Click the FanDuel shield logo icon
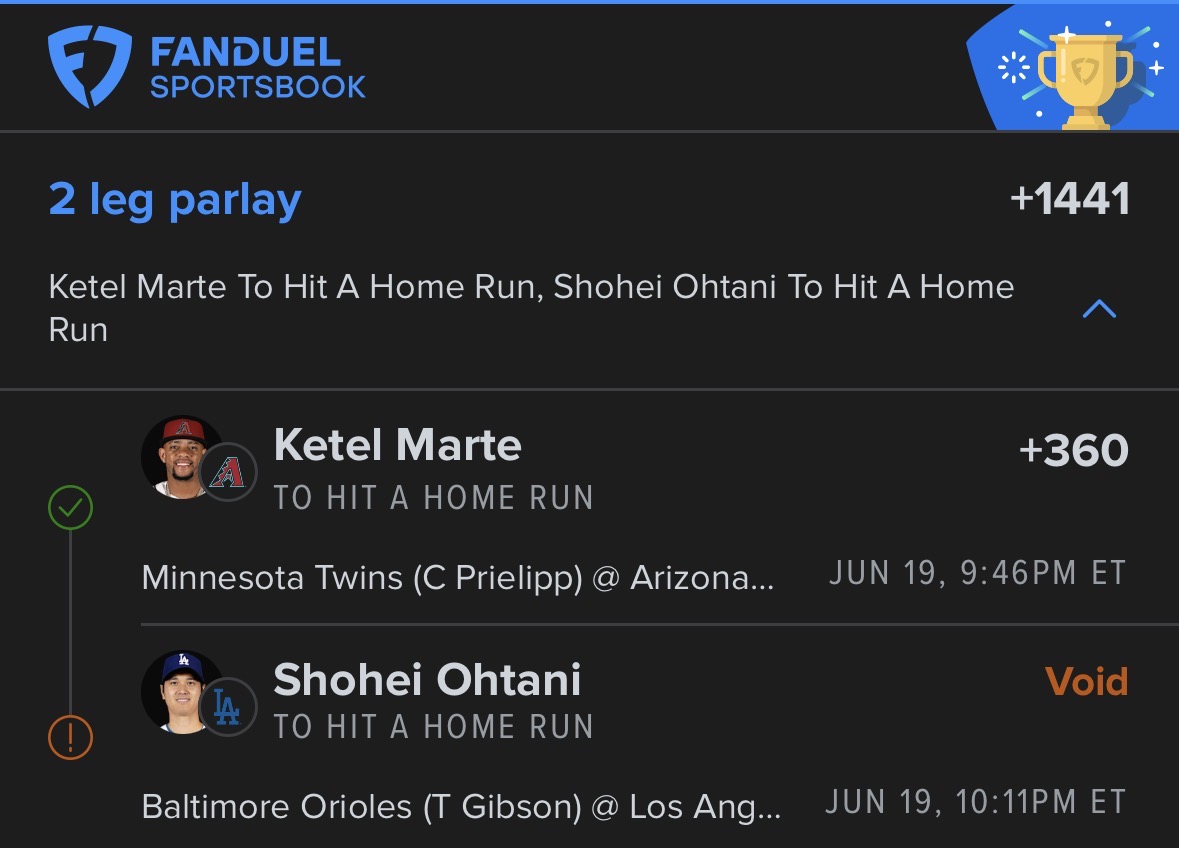 point(89,66)
